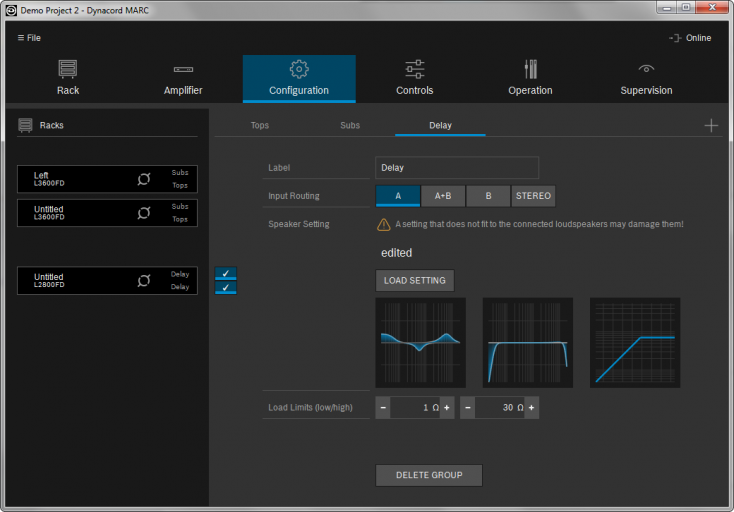Viewport: 734px width, 512px height.
Task: Increase the low load limit
Action: point(447,408)
